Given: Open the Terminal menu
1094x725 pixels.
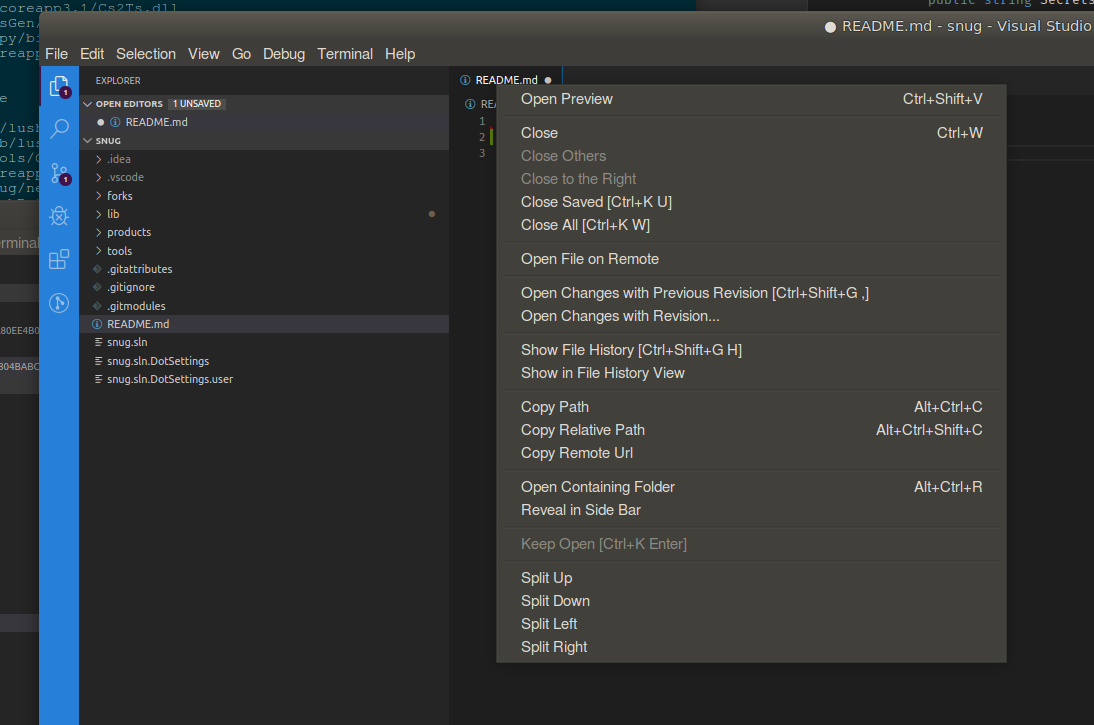Looking at the screenshot, I should point(344,54).
